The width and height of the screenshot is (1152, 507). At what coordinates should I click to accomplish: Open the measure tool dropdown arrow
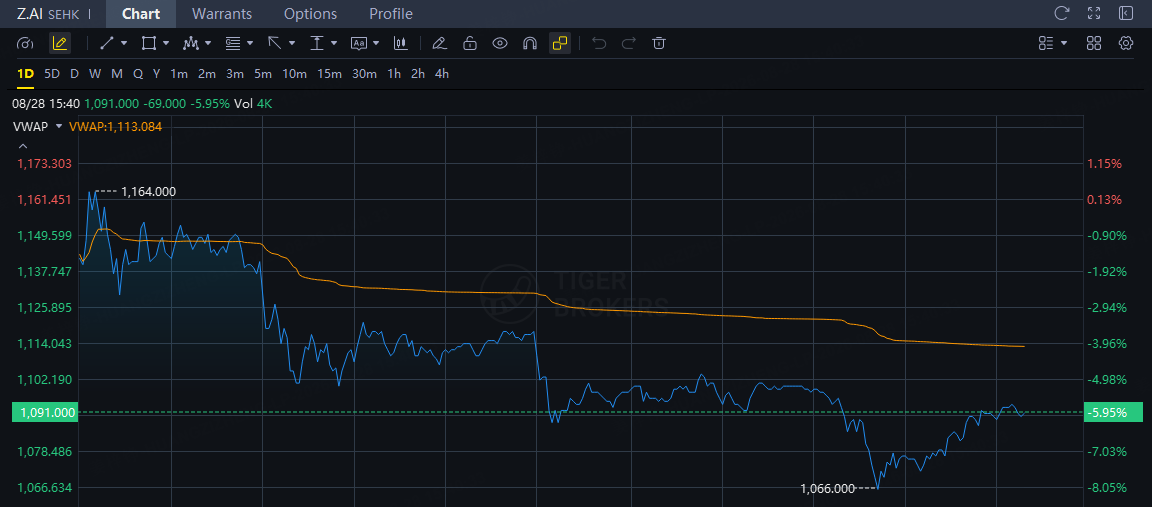334,43
